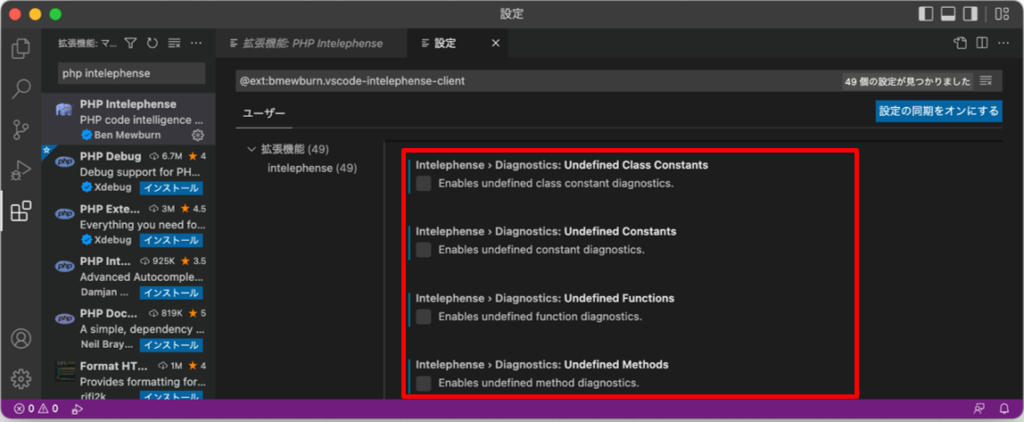Open customize layout icon

[x=1001, y=14]
